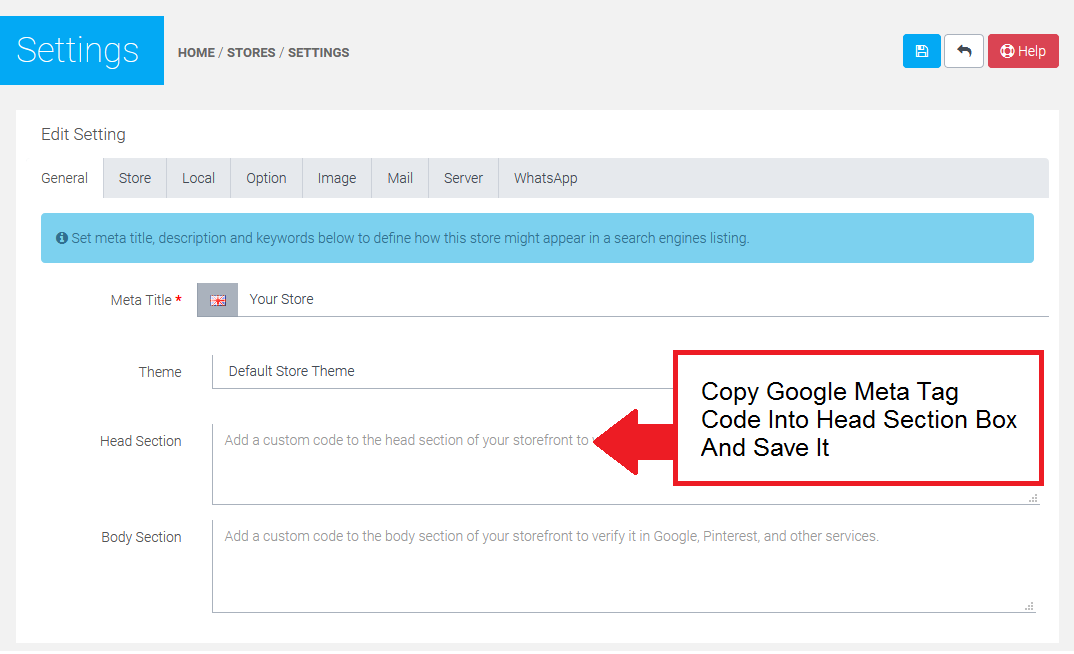This screenshot has height=654, width=1074.
Task: Open the Mail settings tab
Action: pyautogui.click(x=400, y=178)
